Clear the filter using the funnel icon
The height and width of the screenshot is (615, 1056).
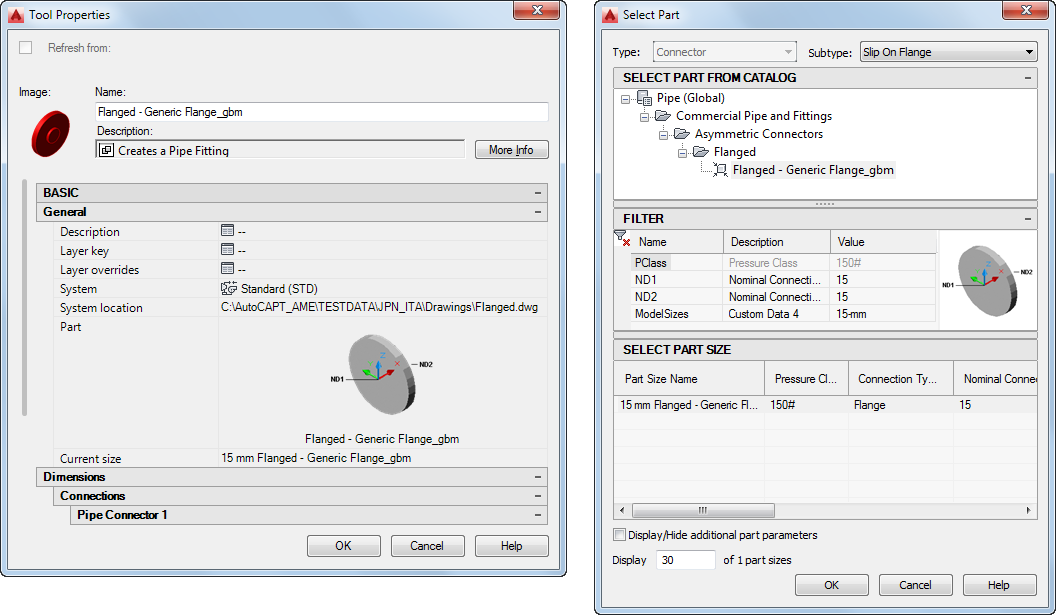click(622, 238)
